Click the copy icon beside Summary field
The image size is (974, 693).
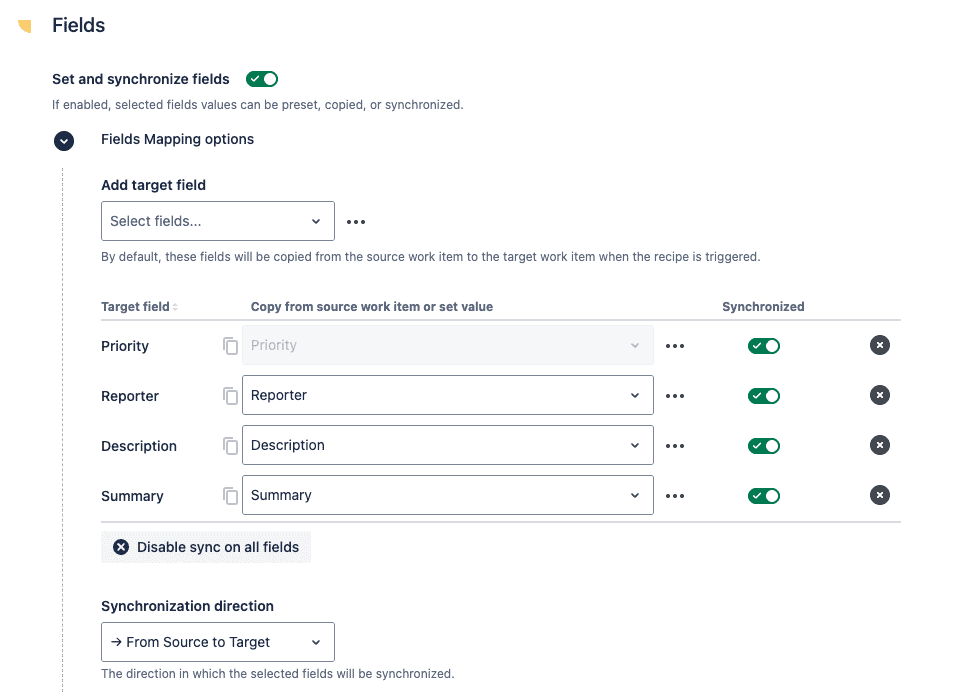(x=231, y=496)
